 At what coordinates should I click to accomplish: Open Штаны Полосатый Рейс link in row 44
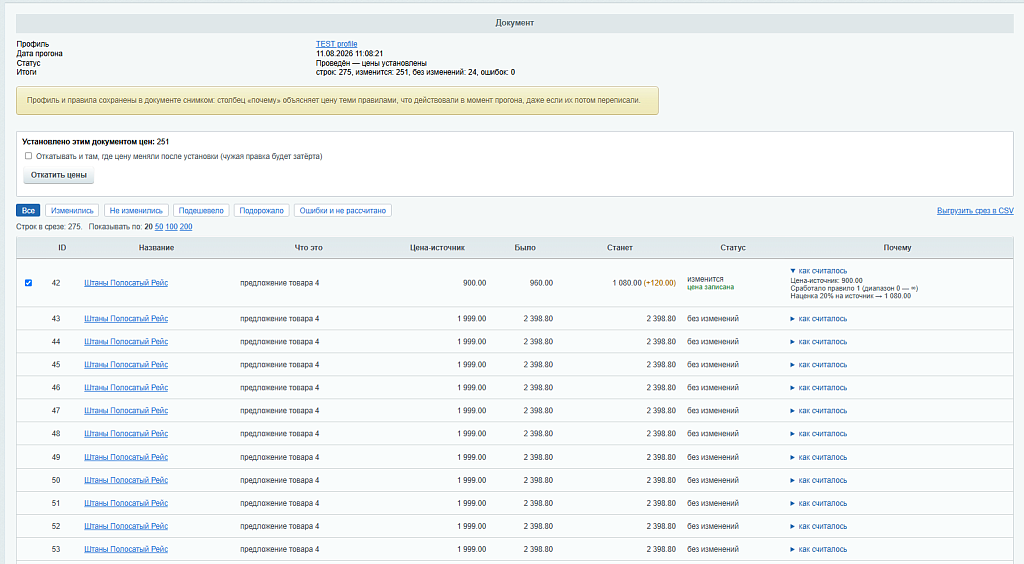point(126,341)
